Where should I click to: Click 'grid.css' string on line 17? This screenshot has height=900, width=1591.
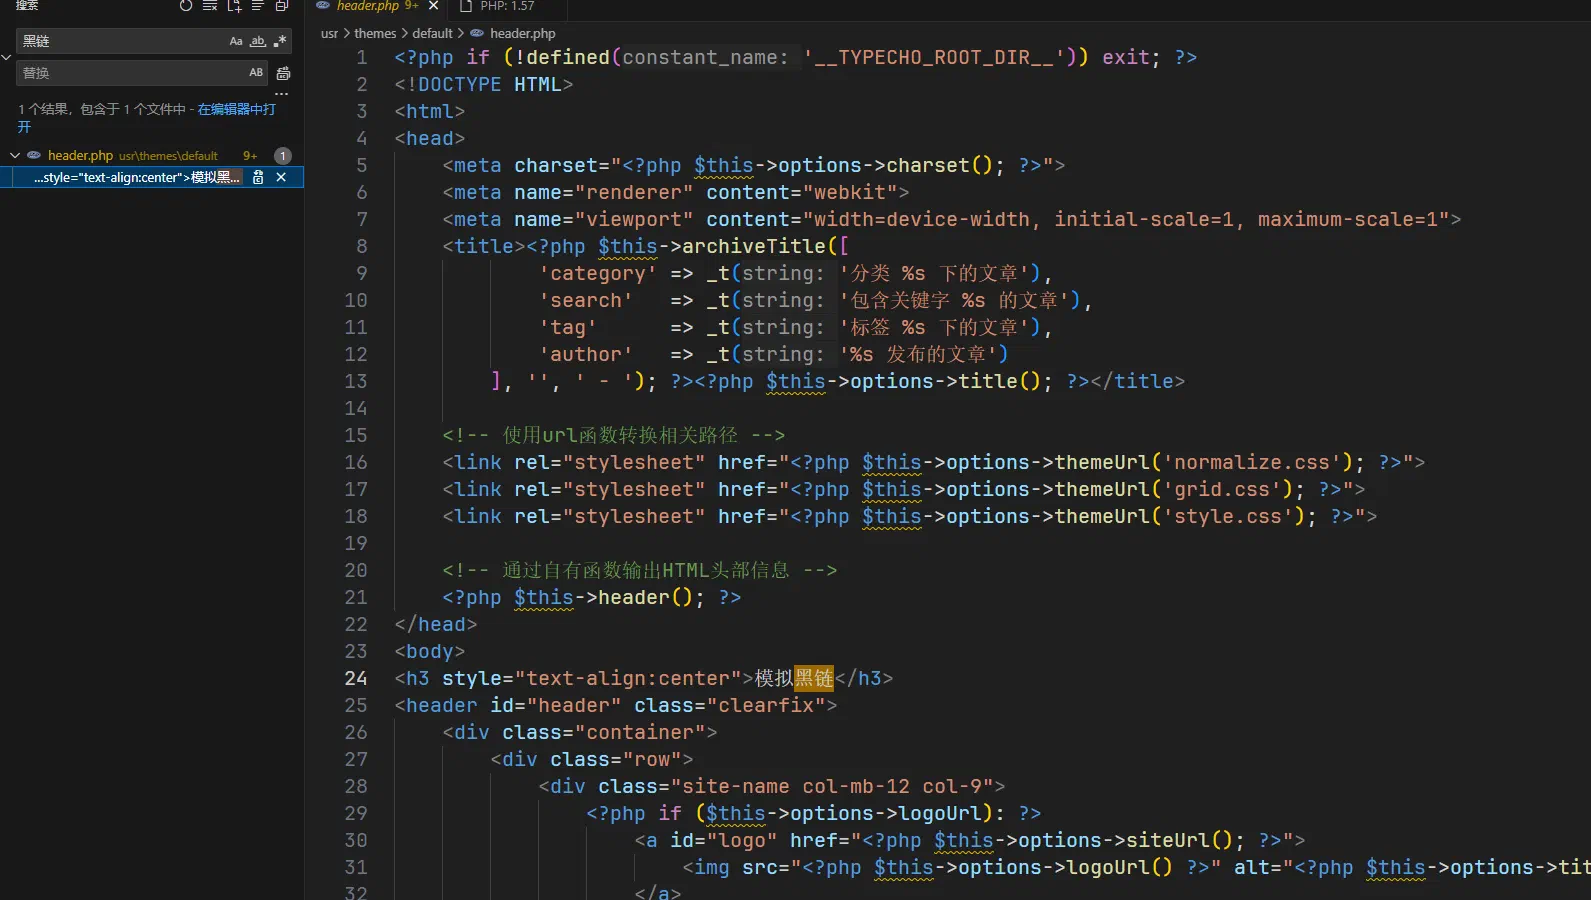[x=1222, y=489]
